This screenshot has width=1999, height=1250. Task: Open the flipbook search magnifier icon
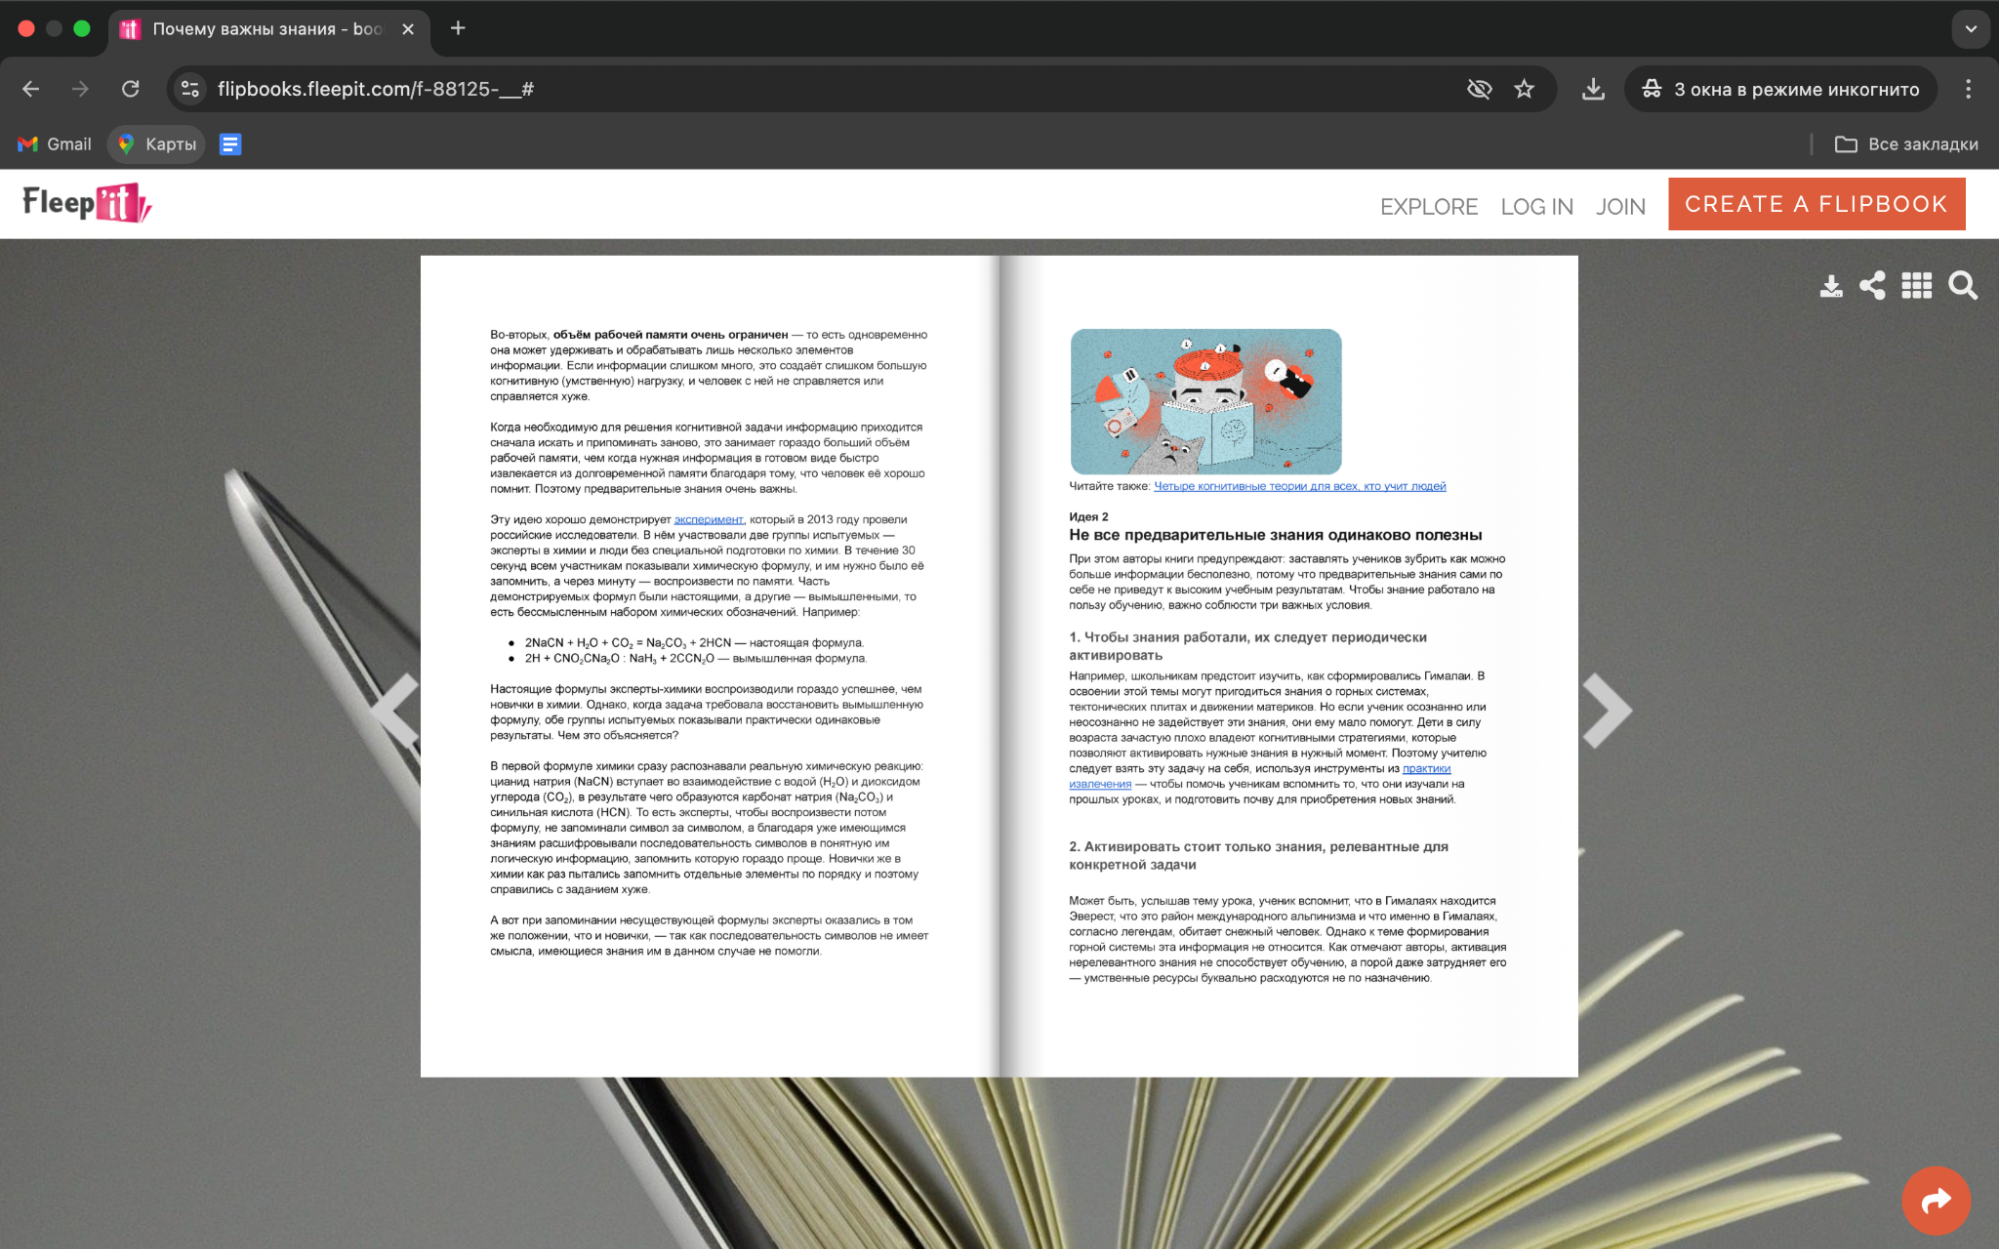[1962, 286]
